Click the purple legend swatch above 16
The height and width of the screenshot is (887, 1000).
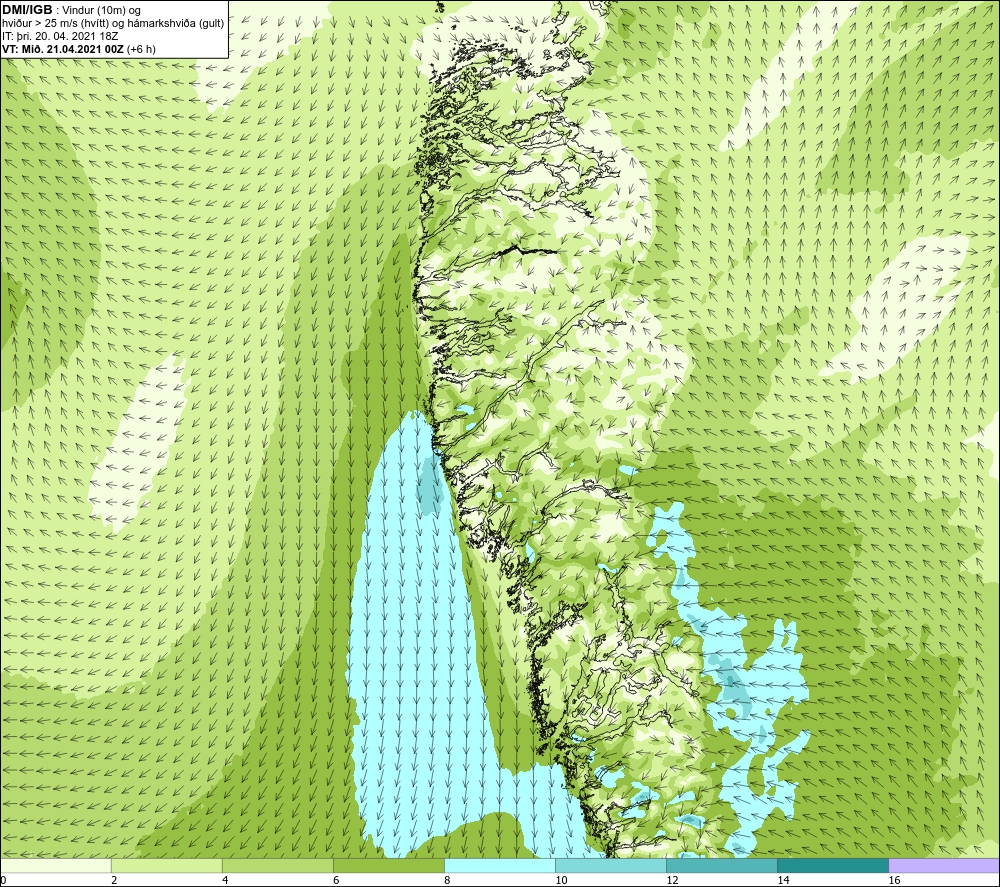pyautogui.click(x=944, y=865)
